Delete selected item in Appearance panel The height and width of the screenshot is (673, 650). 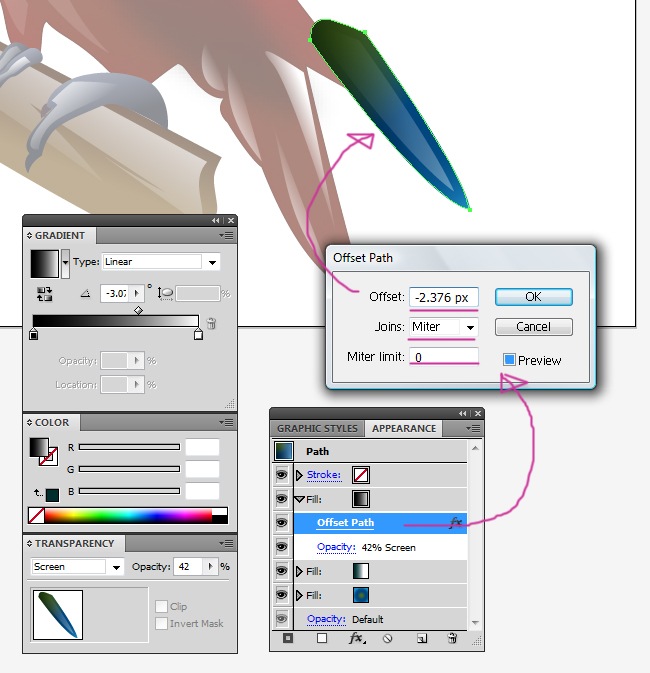[x=452, y=638]
